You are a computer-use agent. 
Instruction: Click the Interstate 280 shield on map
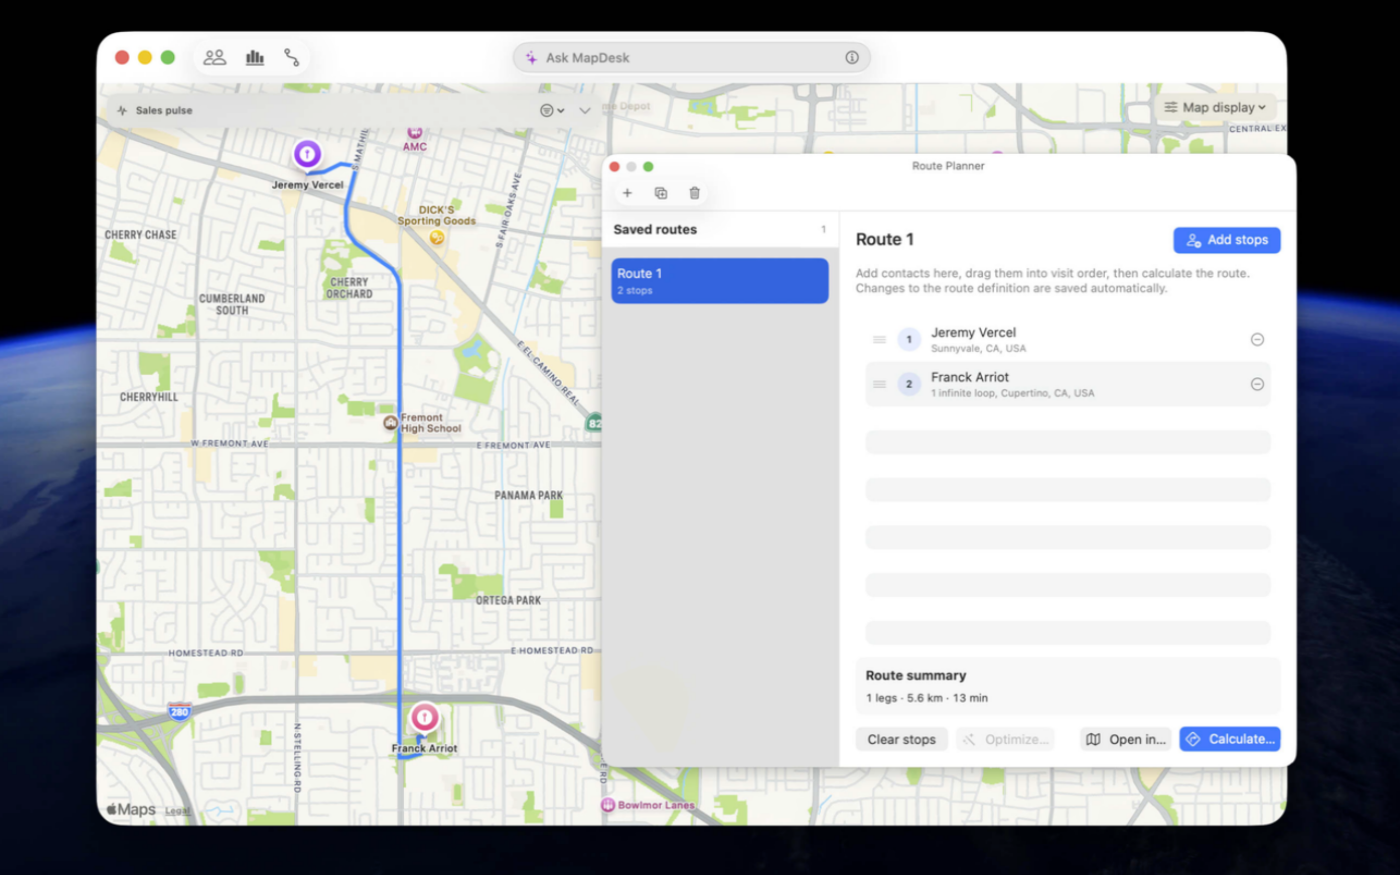(x=180, y=711)
